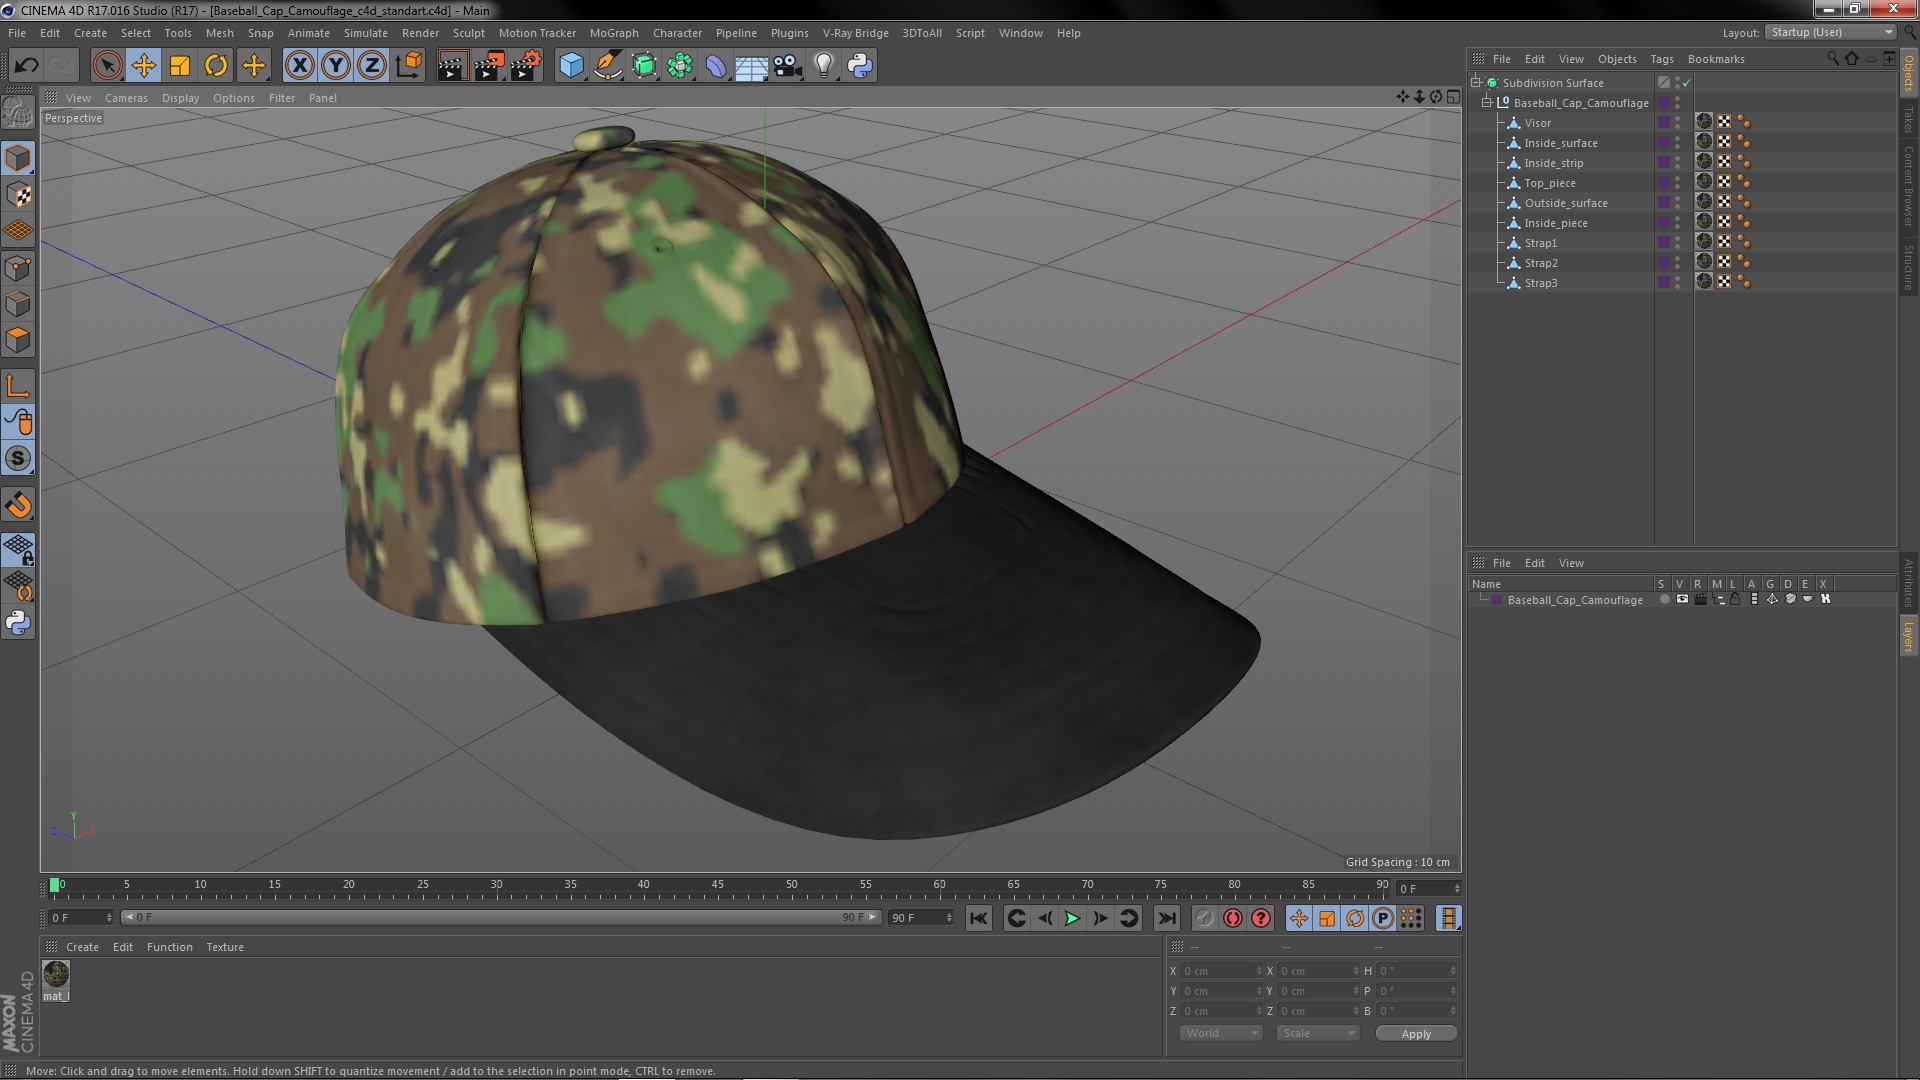This screenshot has width=1920, height=1080.
Task: Toggle Baseball_Cap_Camouflage layer view icon
Action: coord(1682,600)
